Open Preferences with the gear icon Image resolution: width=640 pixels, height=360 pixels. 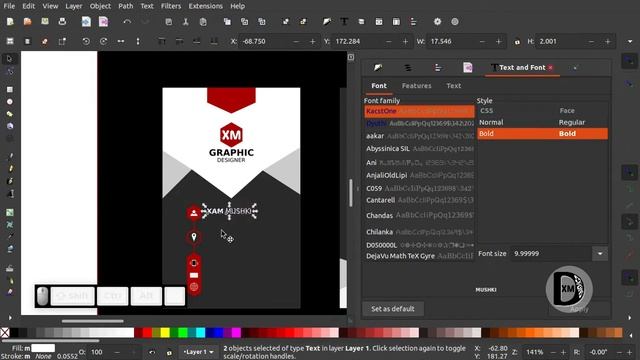point(438,22)
